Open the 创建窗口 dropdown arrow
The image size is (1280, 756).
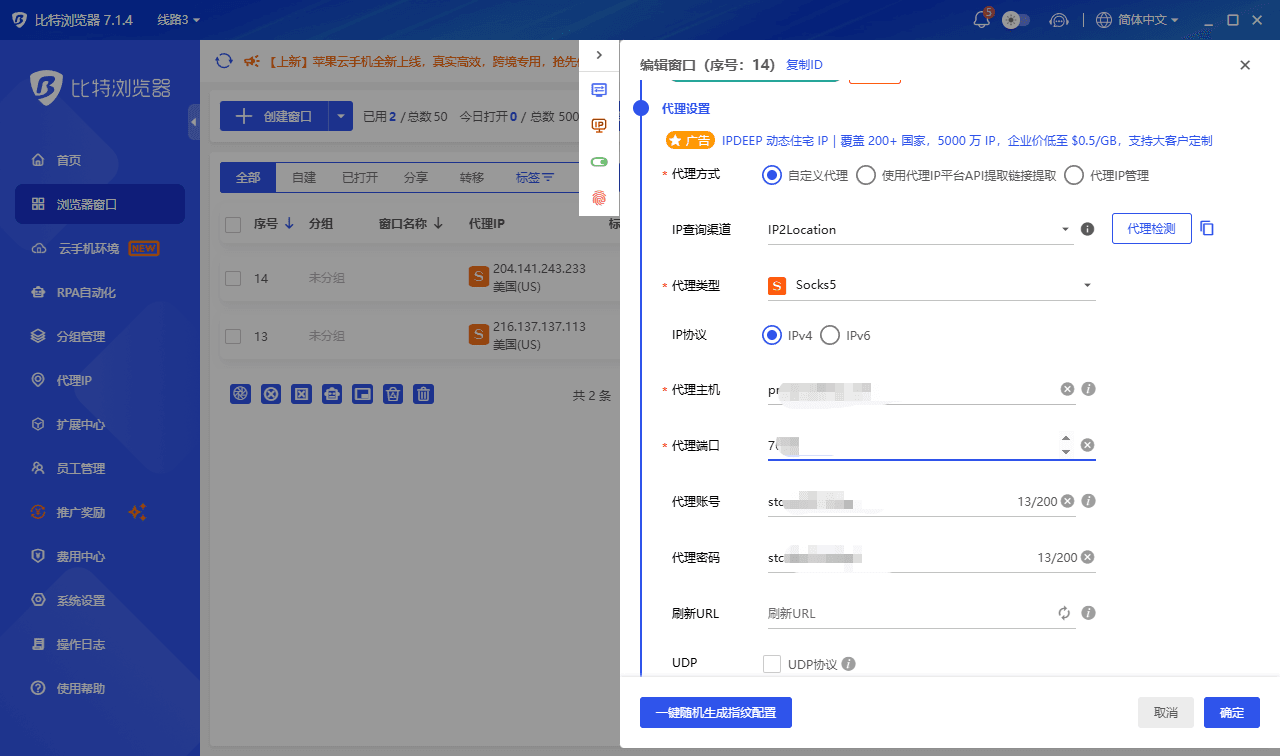pyautogui.click(x=341, y=116)
